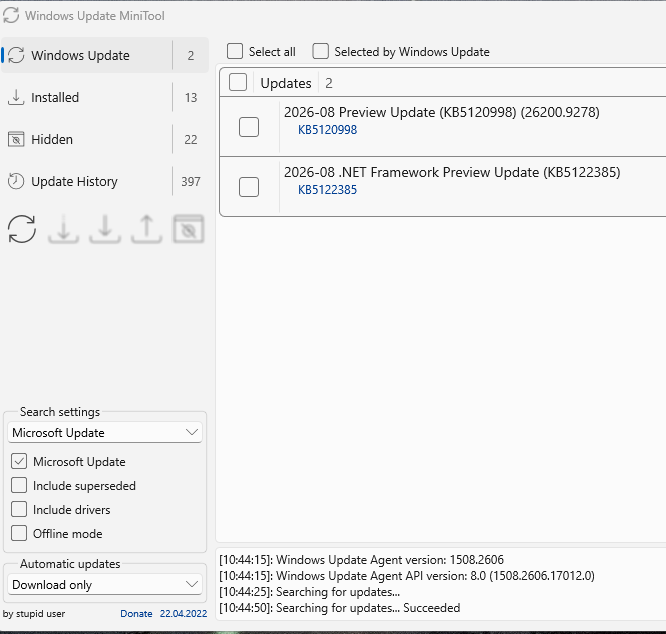Screen dimensions: 666x634
Task: Open the Hidden updates section
Action: (105, 139)
